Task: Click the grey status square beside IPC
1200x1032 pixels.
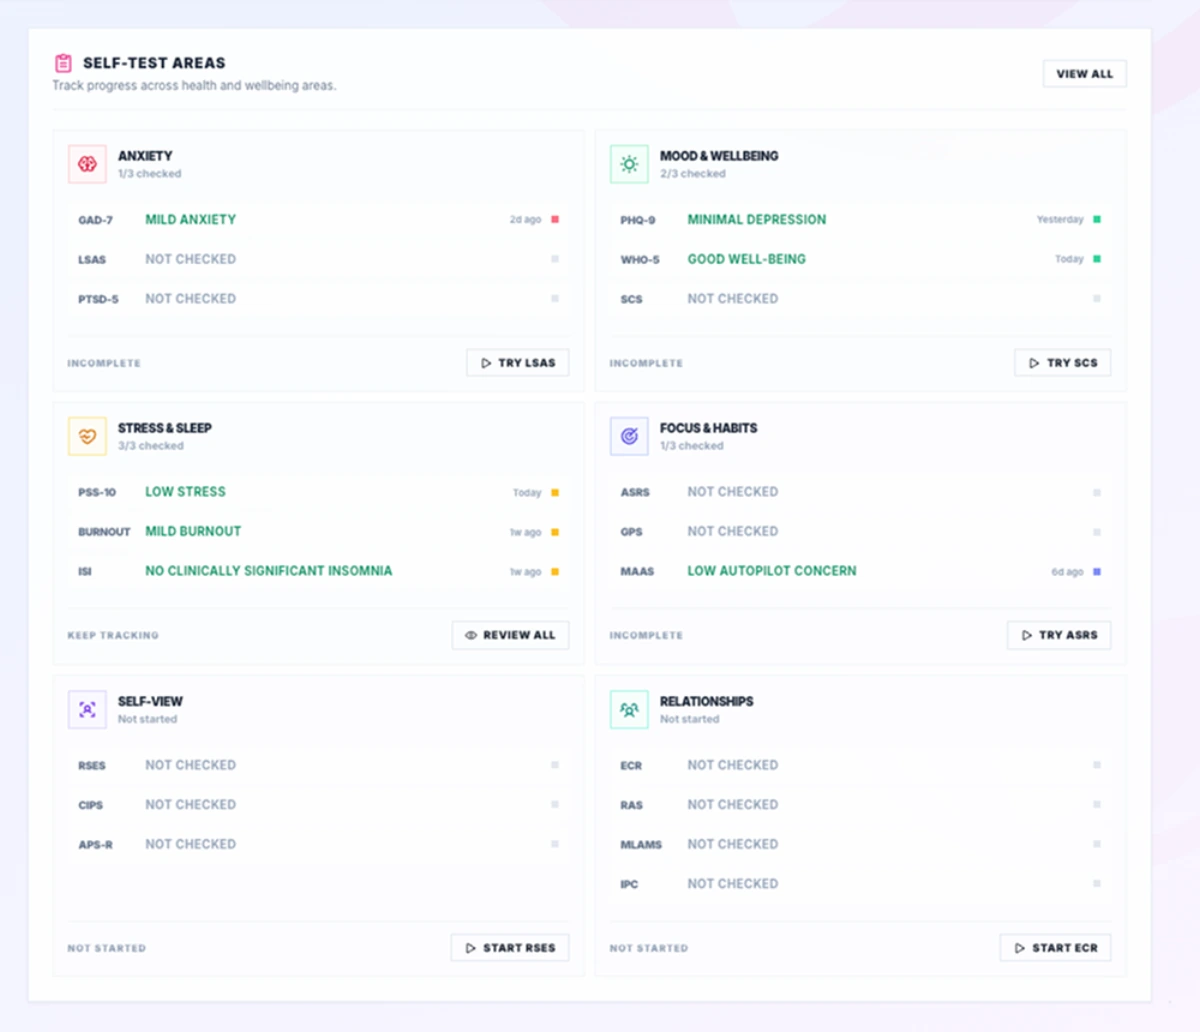Action: (x=1097, y=883)
